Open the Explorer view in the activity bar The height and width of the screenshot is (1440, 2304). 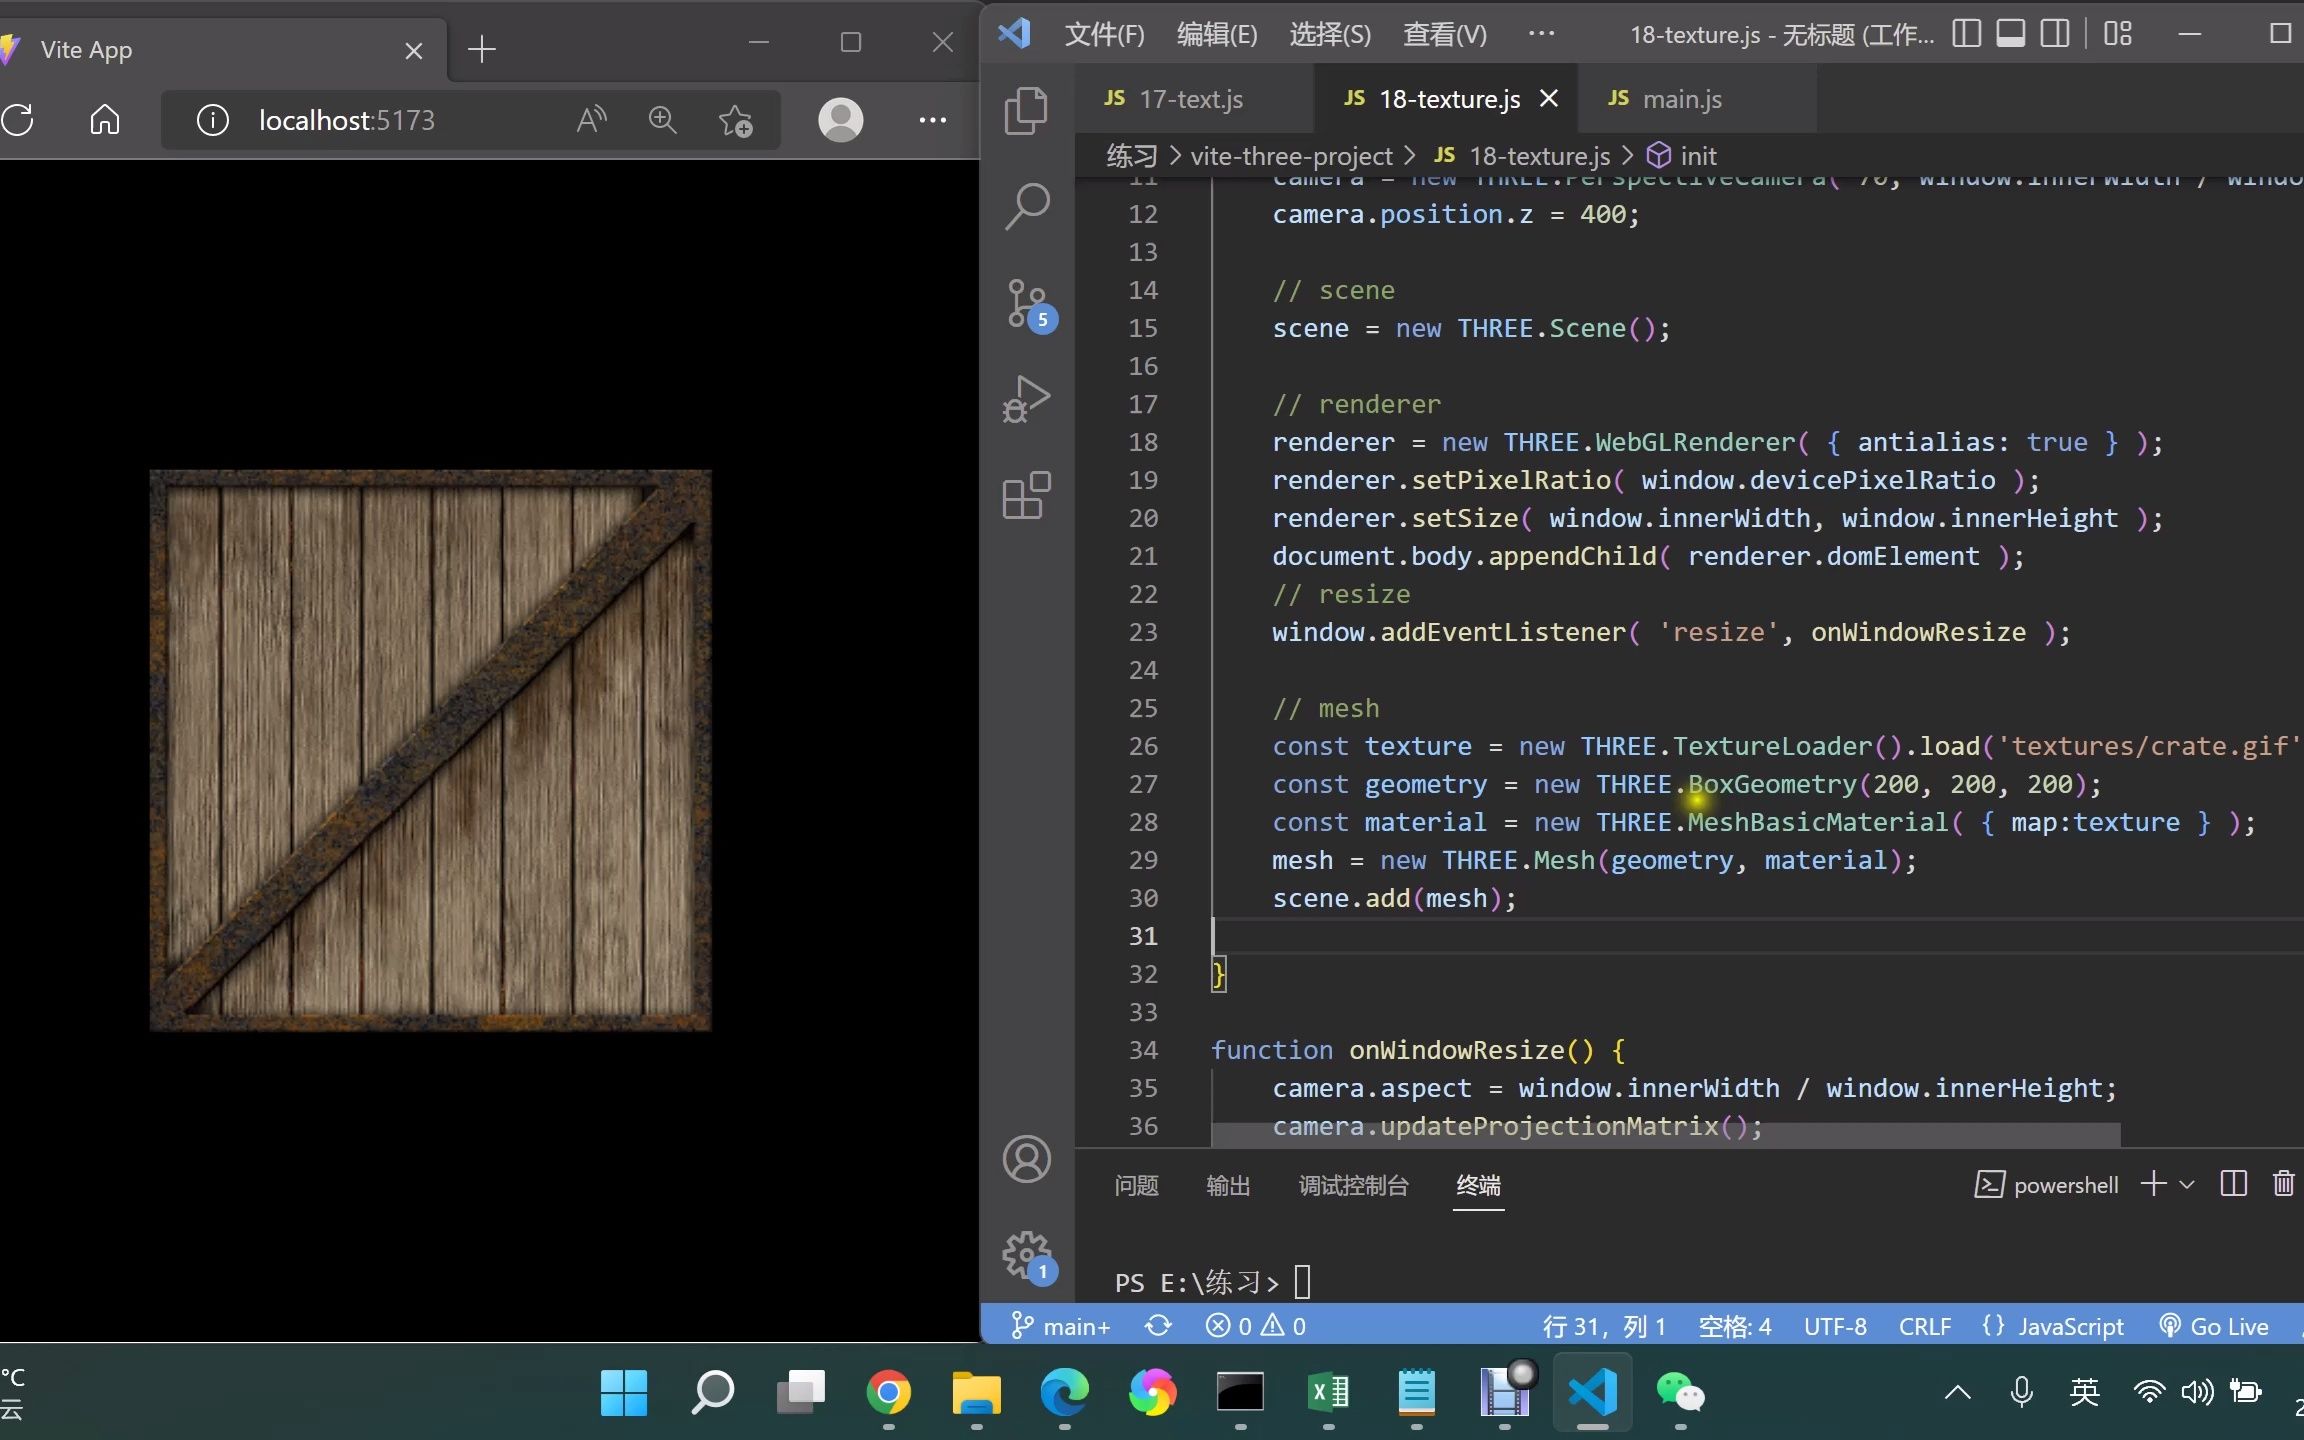[1026, 110]
